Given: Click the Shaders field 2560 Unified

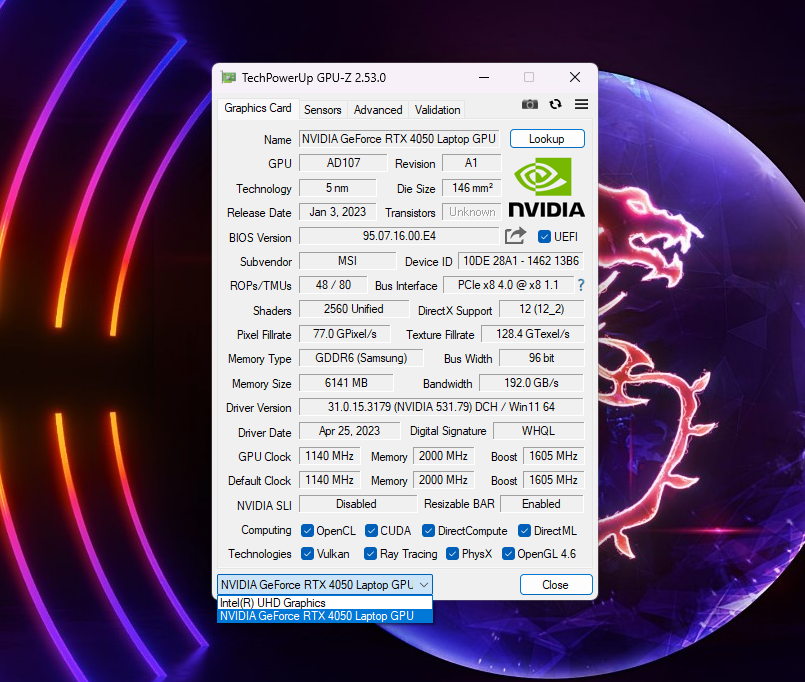Looking at the screenshot, I should [354, 309].
